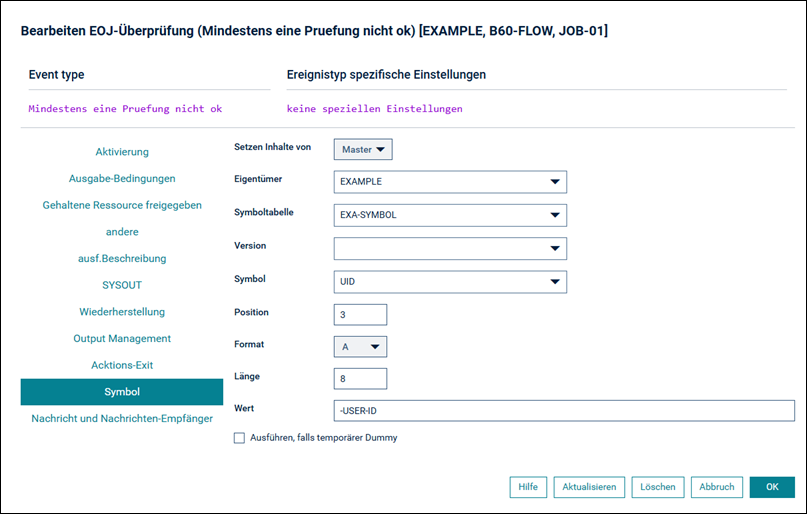Open Nachricht und Nachrichten-Empfänger section
Viewport: 811px width, 516px height.
pyautogui.click(x=122, y=418)
